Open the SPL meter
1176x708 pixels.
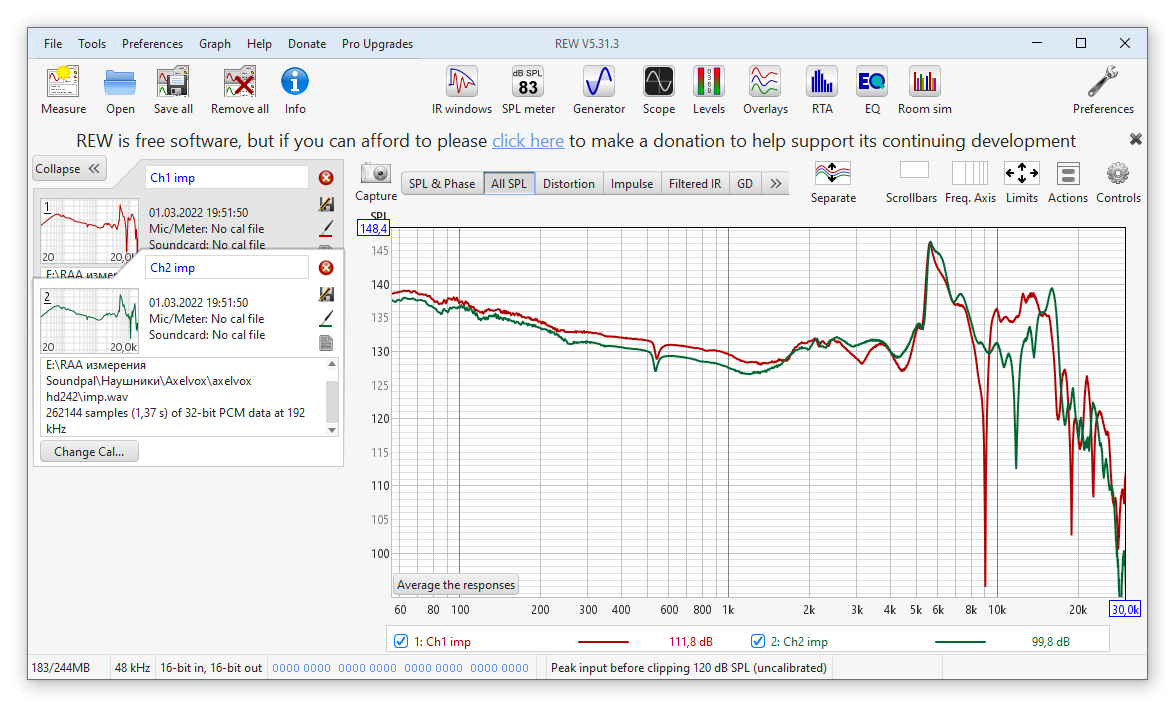tap(528, 82)
